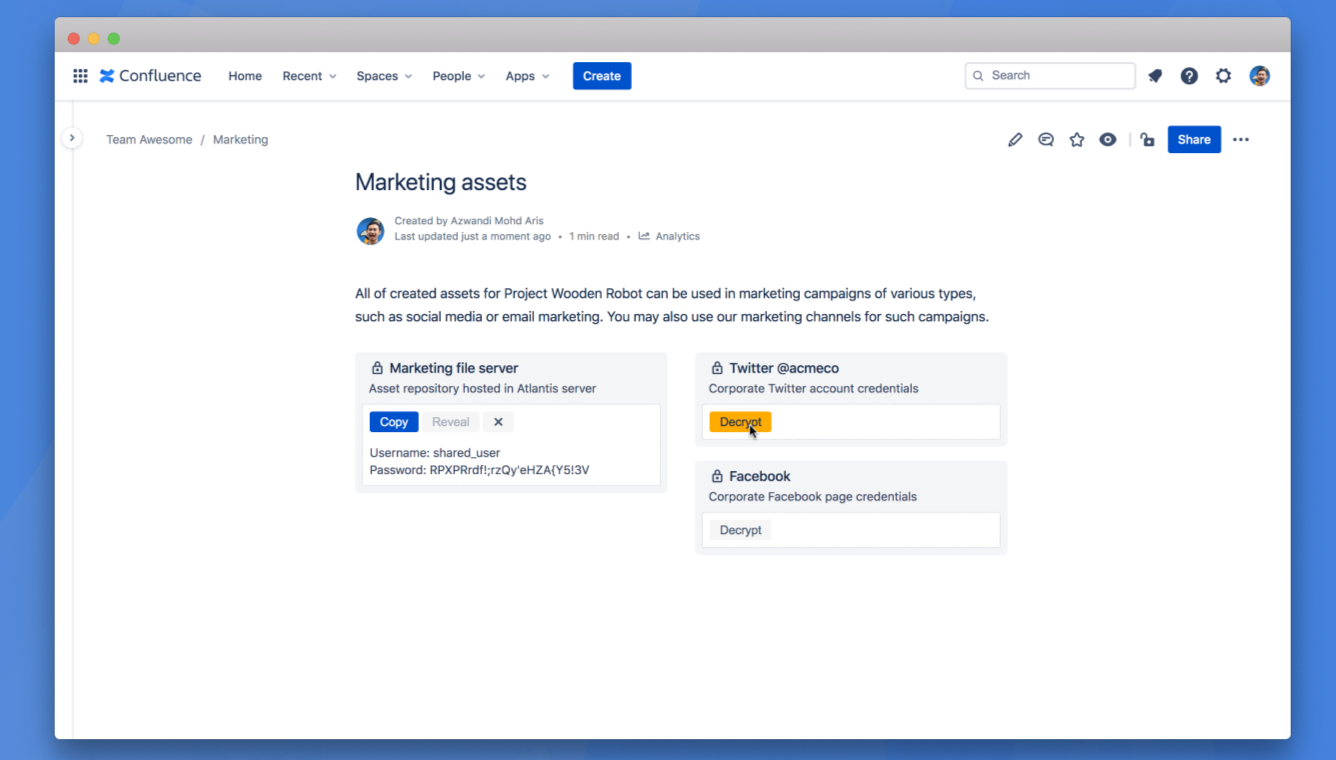Click the Analytics chart icon
The height and width of the screenshot is (760, 1336).
point(644,237)
